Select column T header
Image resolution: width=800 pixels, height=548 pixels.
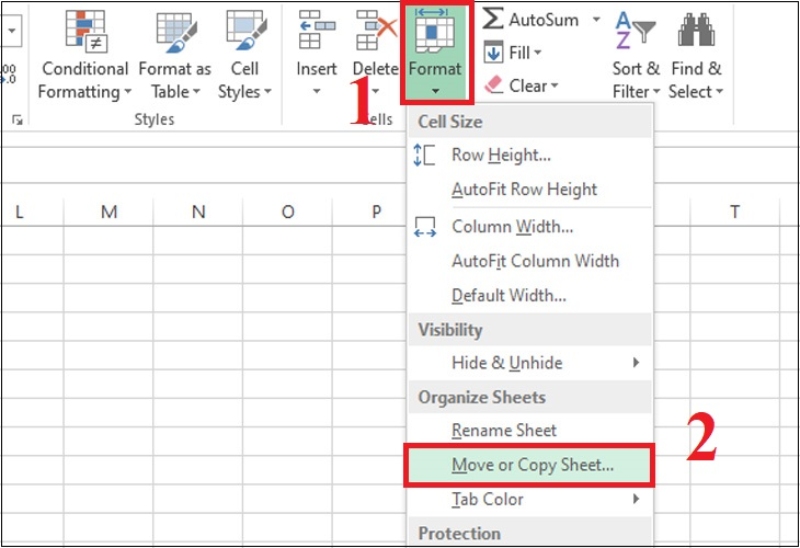(x=735, y=211)
